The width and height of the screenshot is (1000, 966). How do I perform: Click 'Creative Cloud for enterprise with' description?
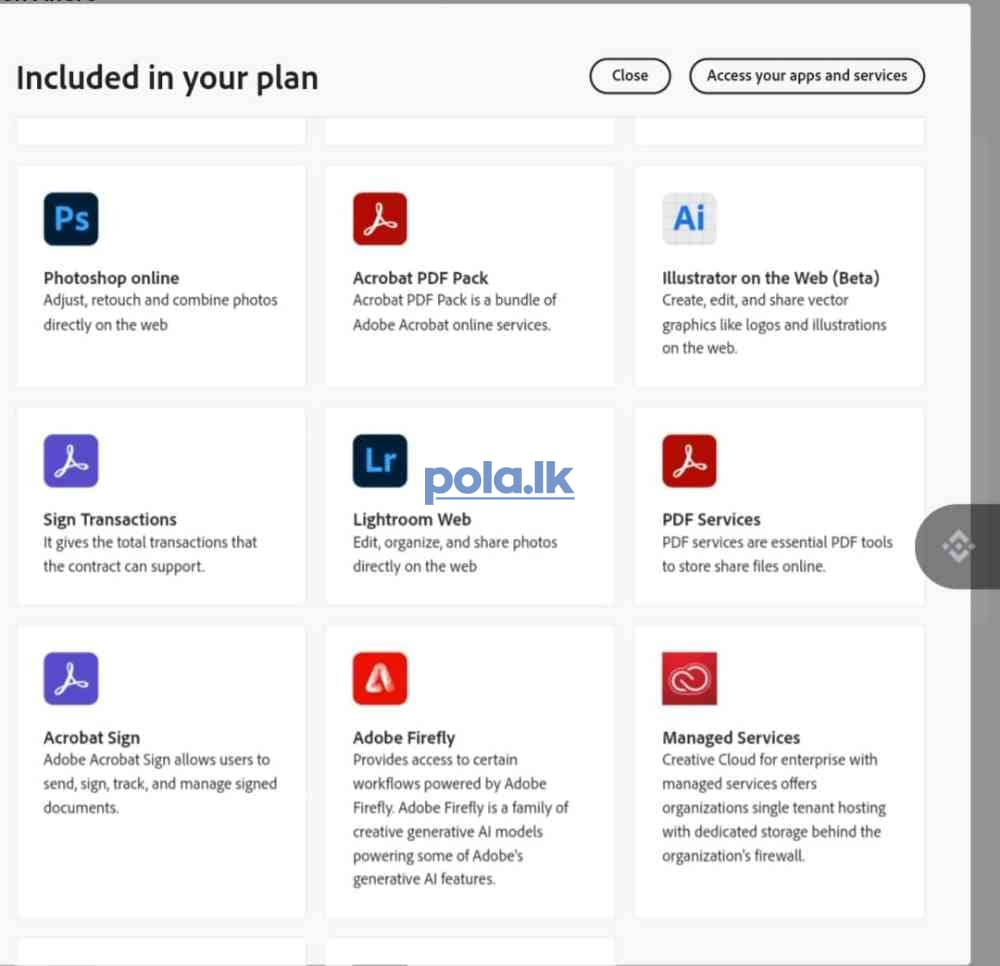point(774,808)
